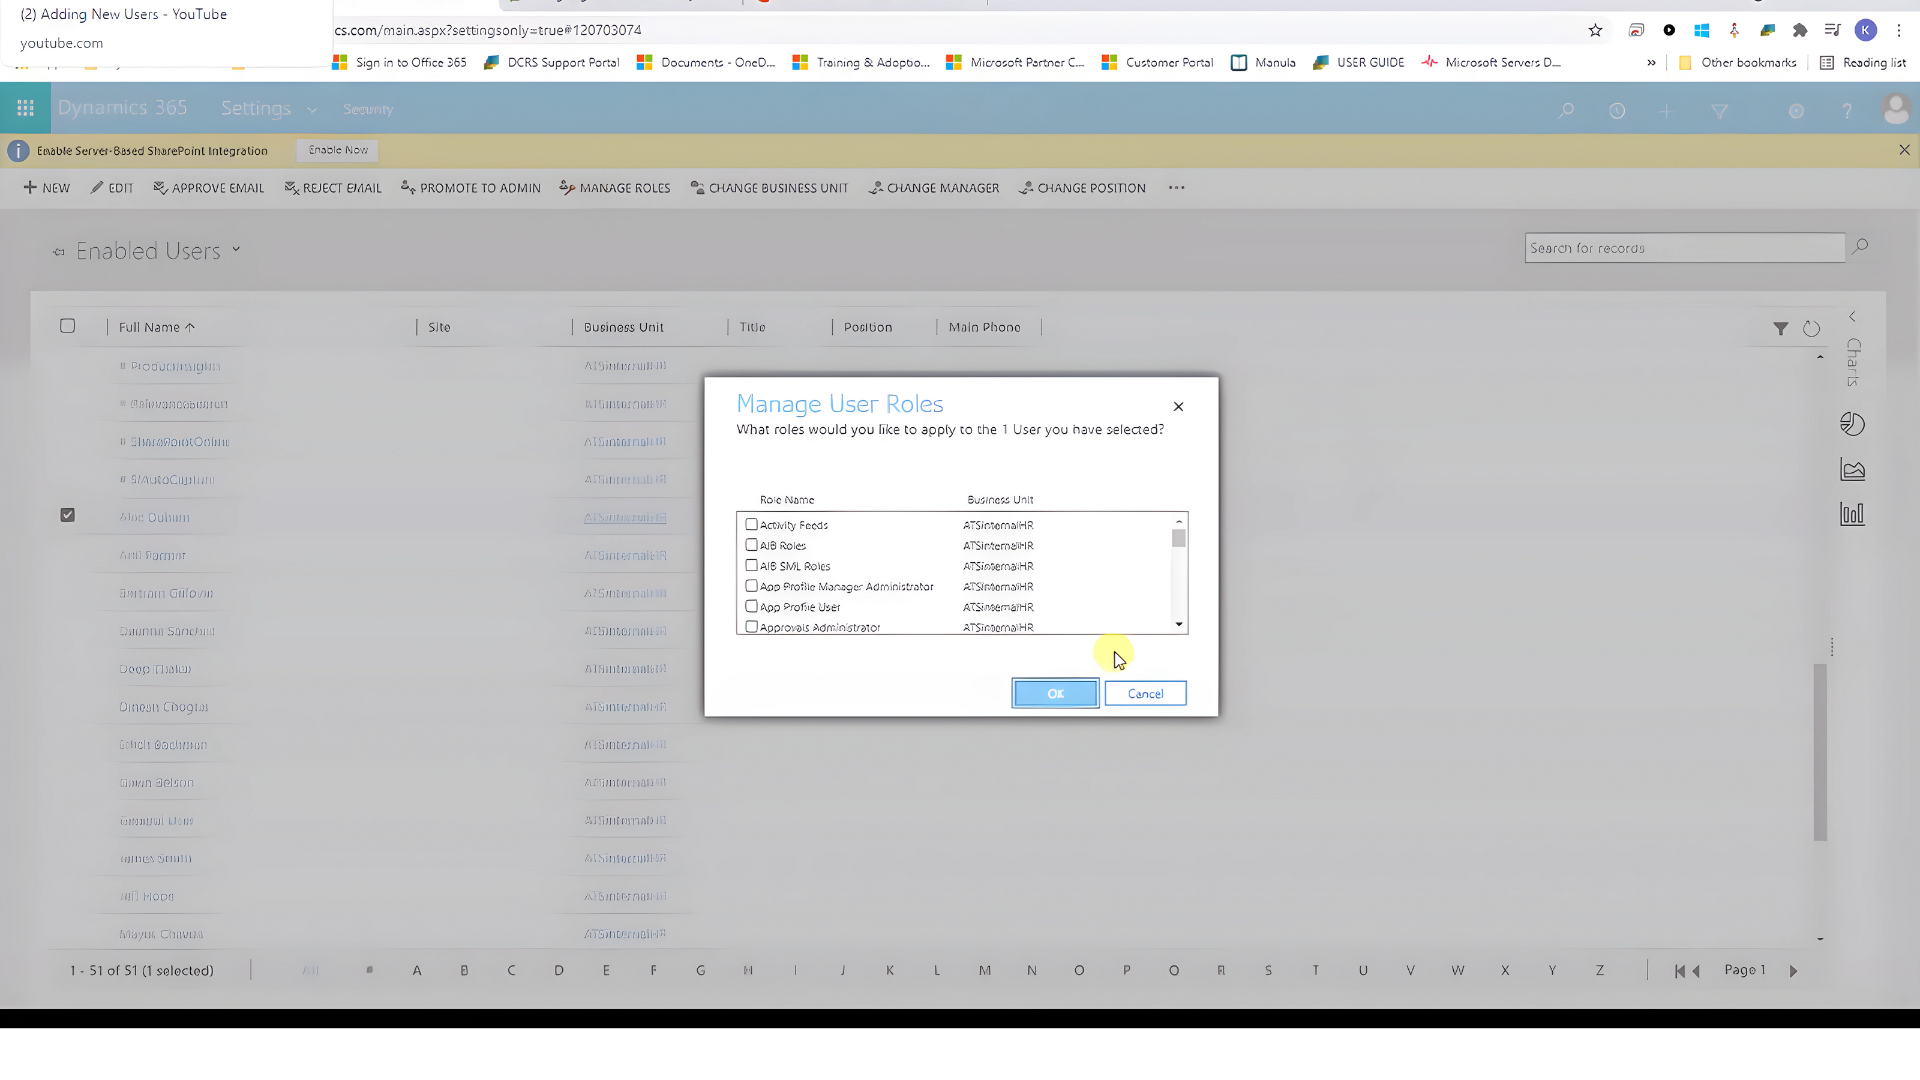Click the grid filter funnel icon
Screen dimensions: 1920x1080
[x=1781, y=328]
